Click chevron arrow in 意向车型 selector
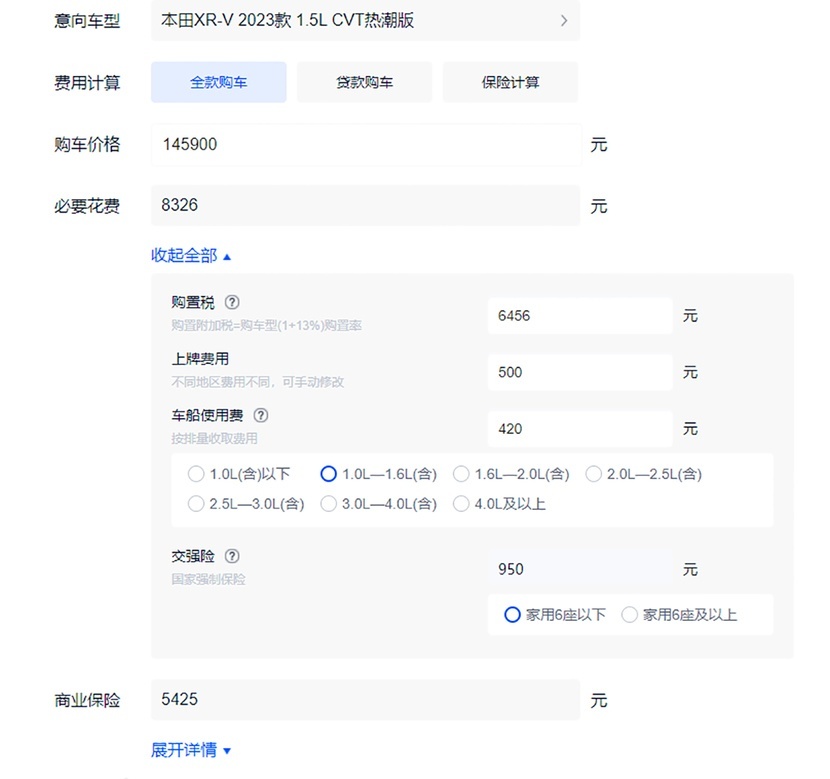 click(x=564, y=21)
